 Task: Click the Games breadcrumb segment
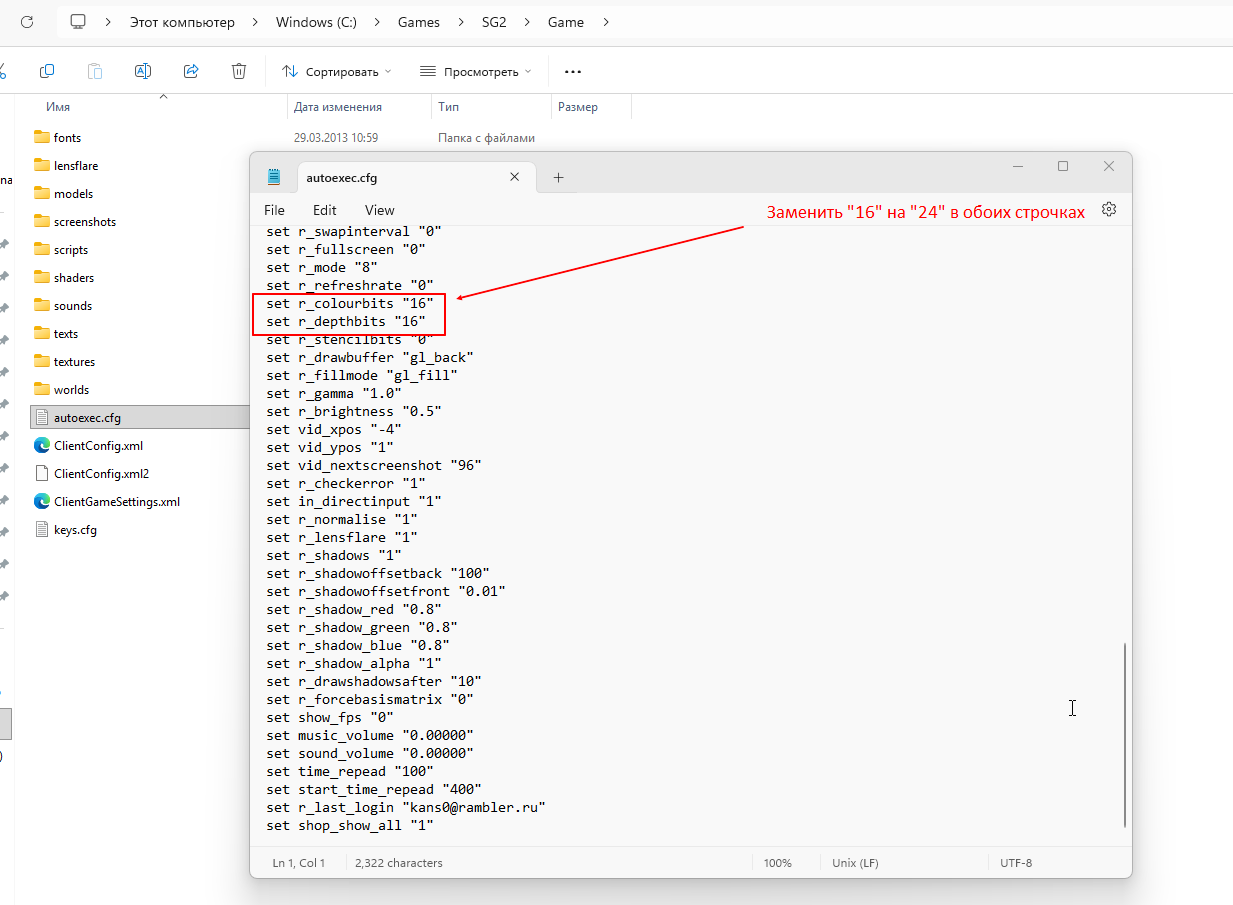(x=418, y=22)
